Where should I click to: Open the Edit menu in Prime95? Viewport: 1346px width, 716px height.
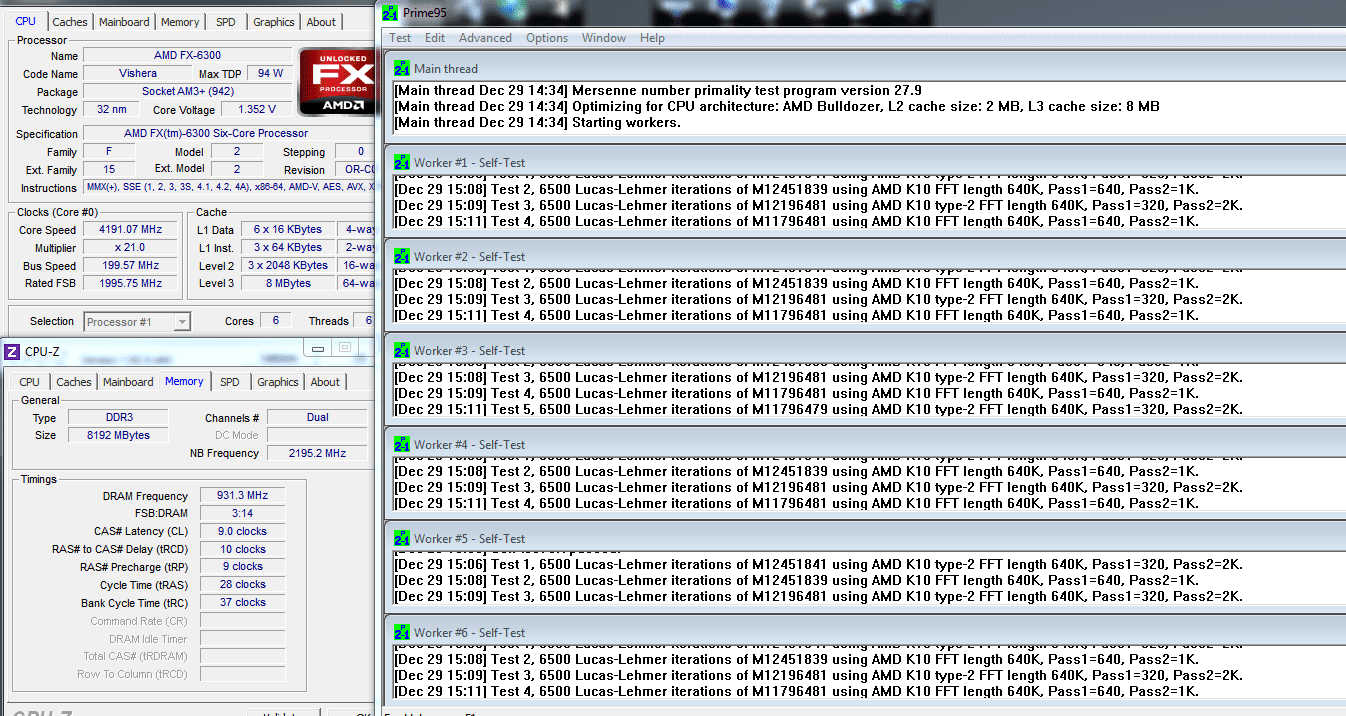click(x=435, y=38)
